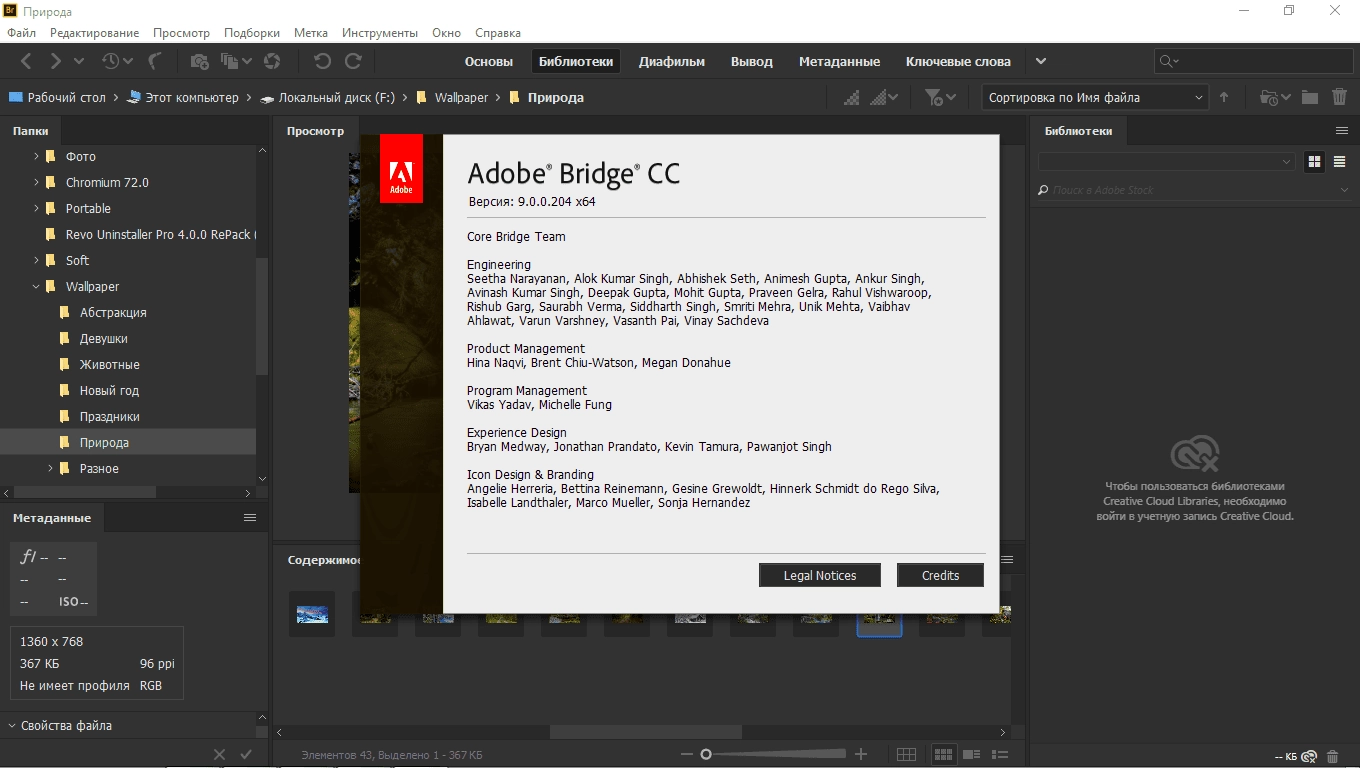The image size is (1360, 768).
Task: Expand the Chromium 72.0 folder
Action: (x=36, y=182)
